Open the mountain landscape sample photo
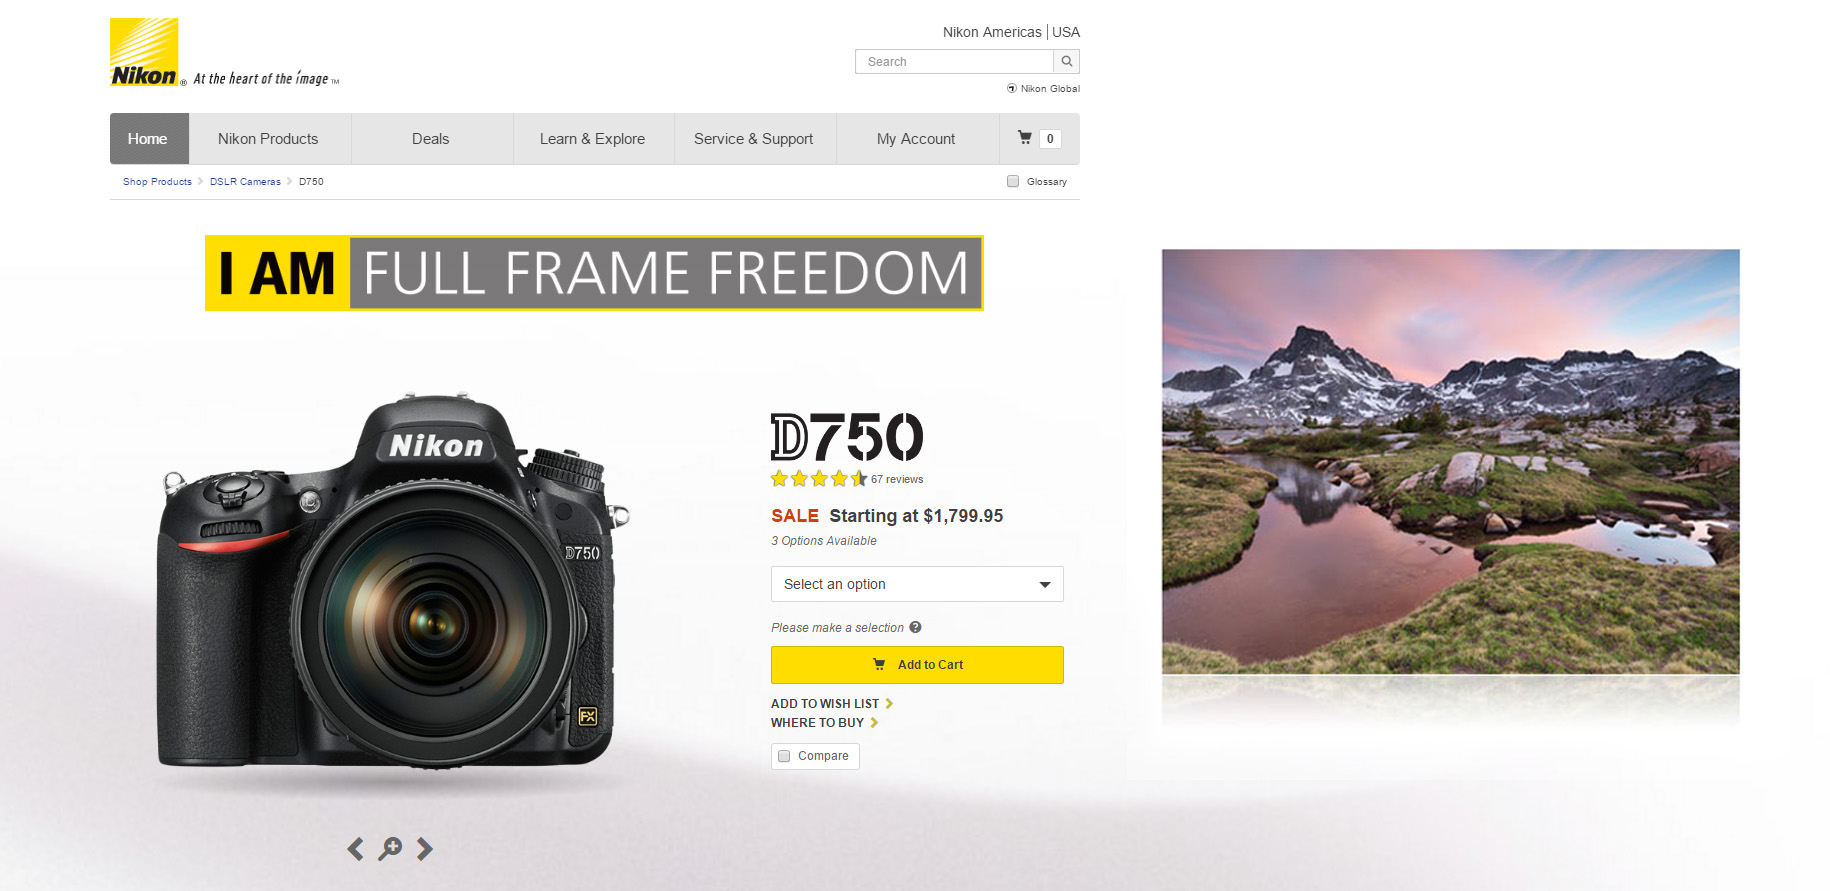The image size is (1830, 891). click(x=1450, y=461)
